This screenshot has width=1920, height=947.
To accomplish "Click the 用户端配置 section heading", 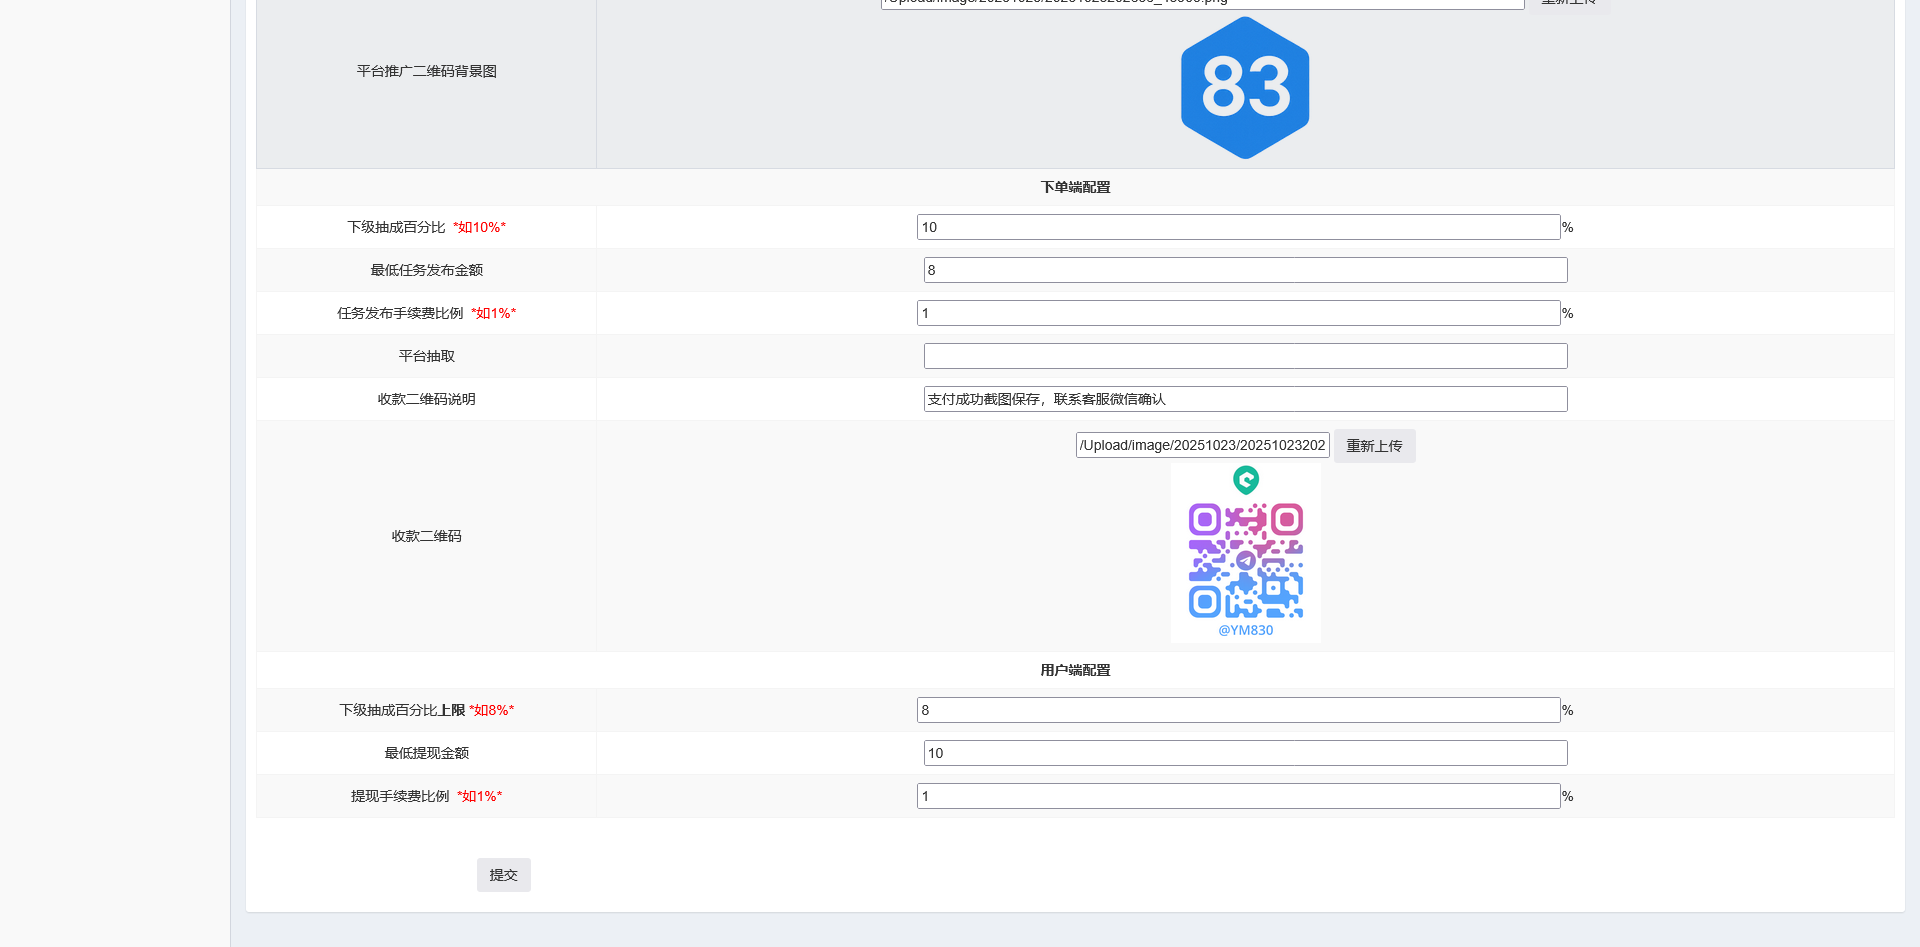I will pos(1075,670).
